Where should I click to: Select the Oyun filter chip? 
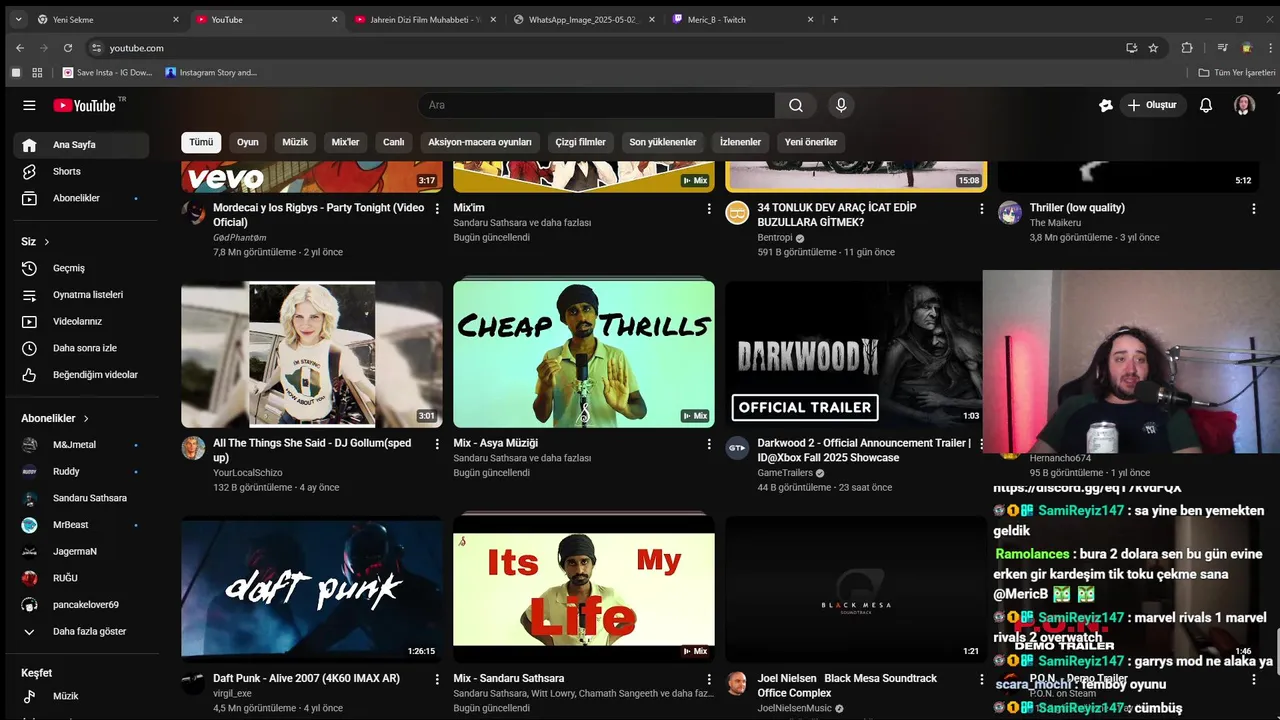248,142
